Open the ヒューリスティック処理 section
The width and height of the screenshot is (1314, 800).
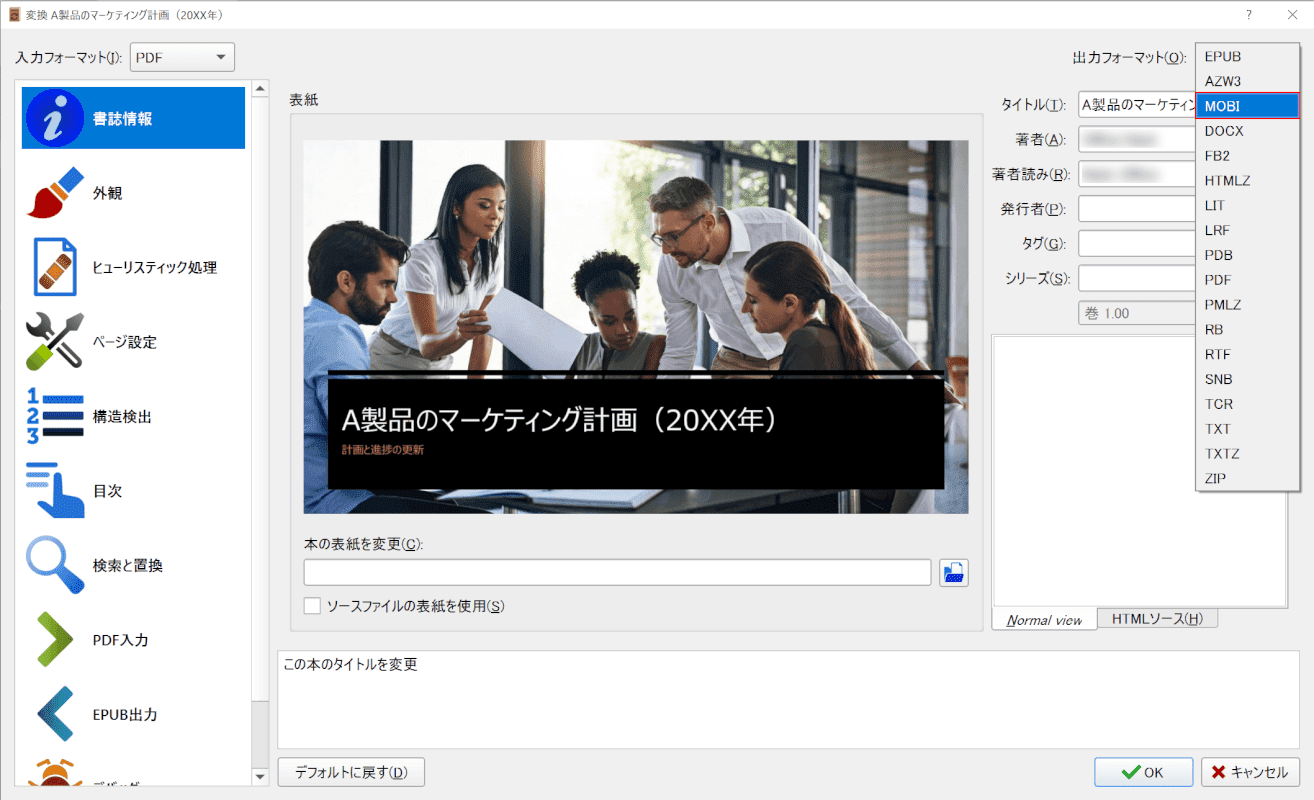tap(133, 267)
